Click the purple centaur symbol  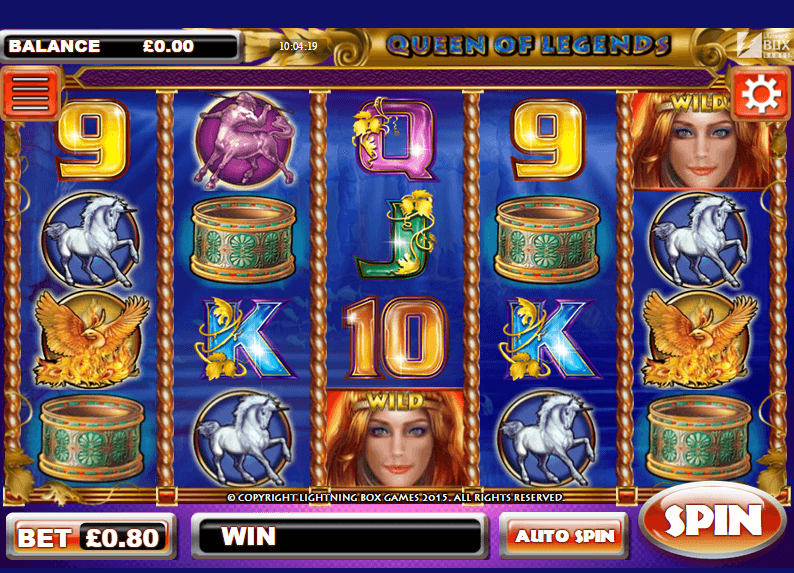tap(244, 140)
